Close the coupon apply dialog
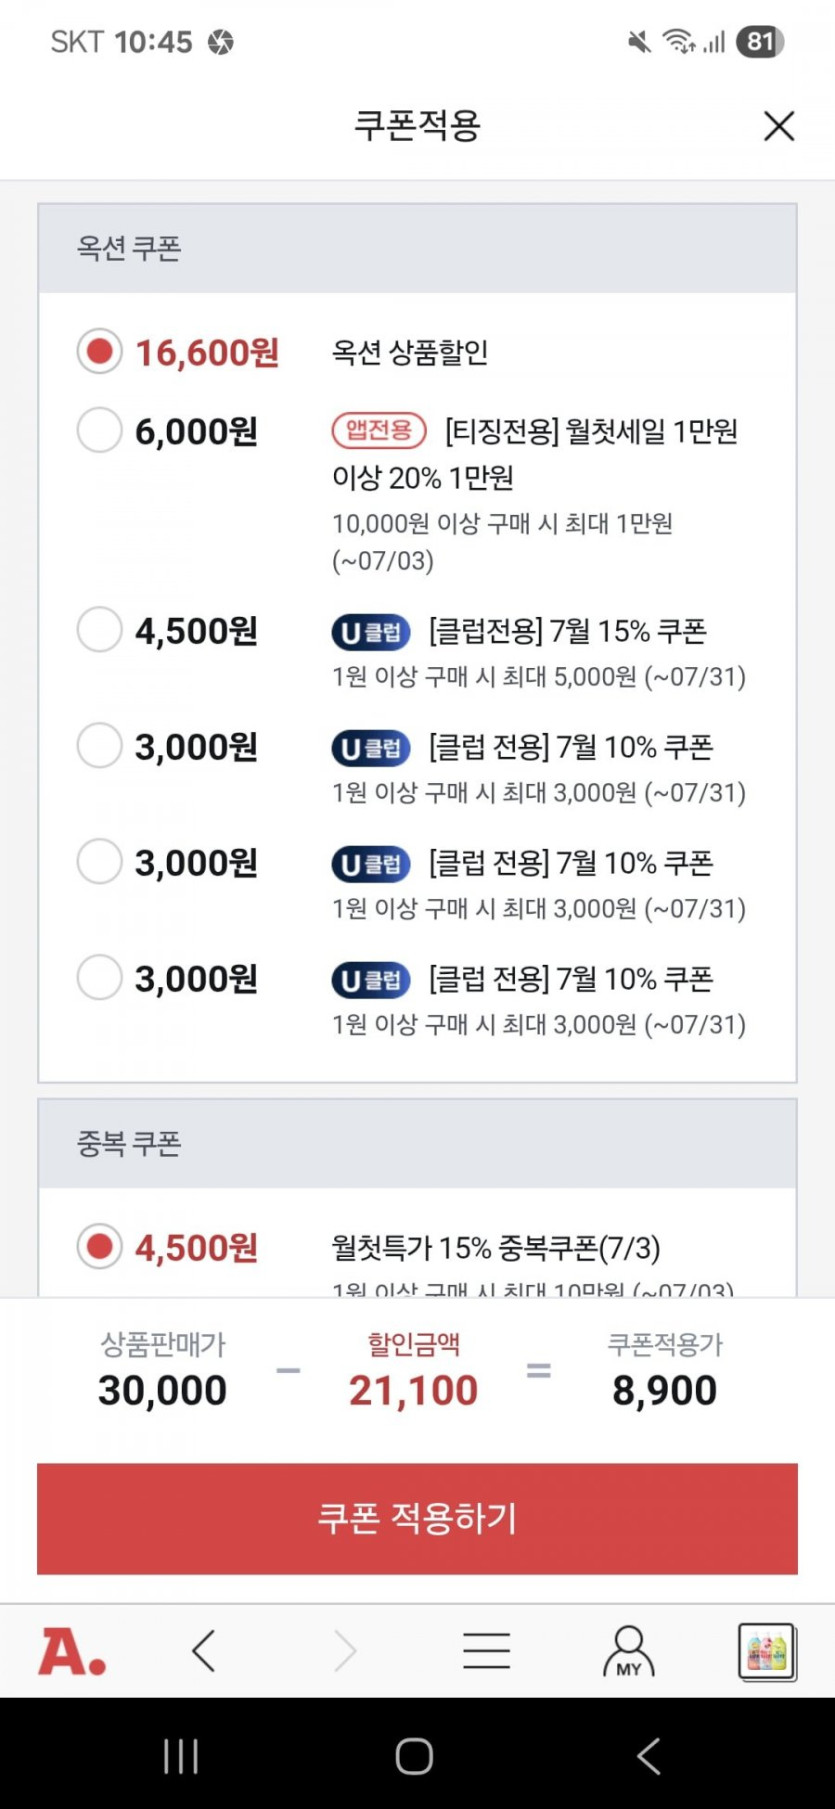The image size is (835, 1809). coord(778,126)
